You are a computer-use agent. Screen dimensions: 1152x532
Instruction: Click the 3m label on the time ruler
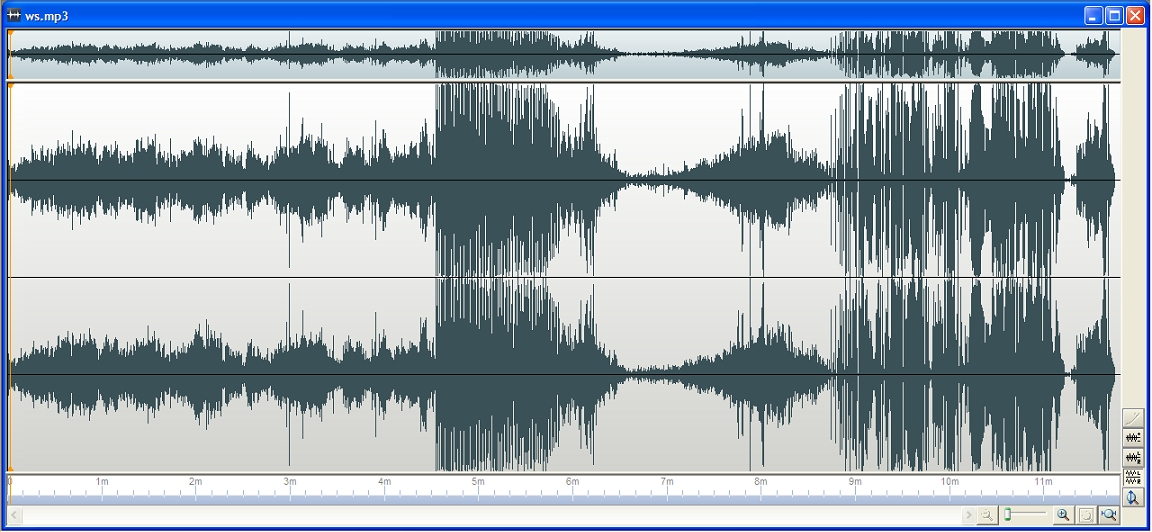tap(290, 481)
